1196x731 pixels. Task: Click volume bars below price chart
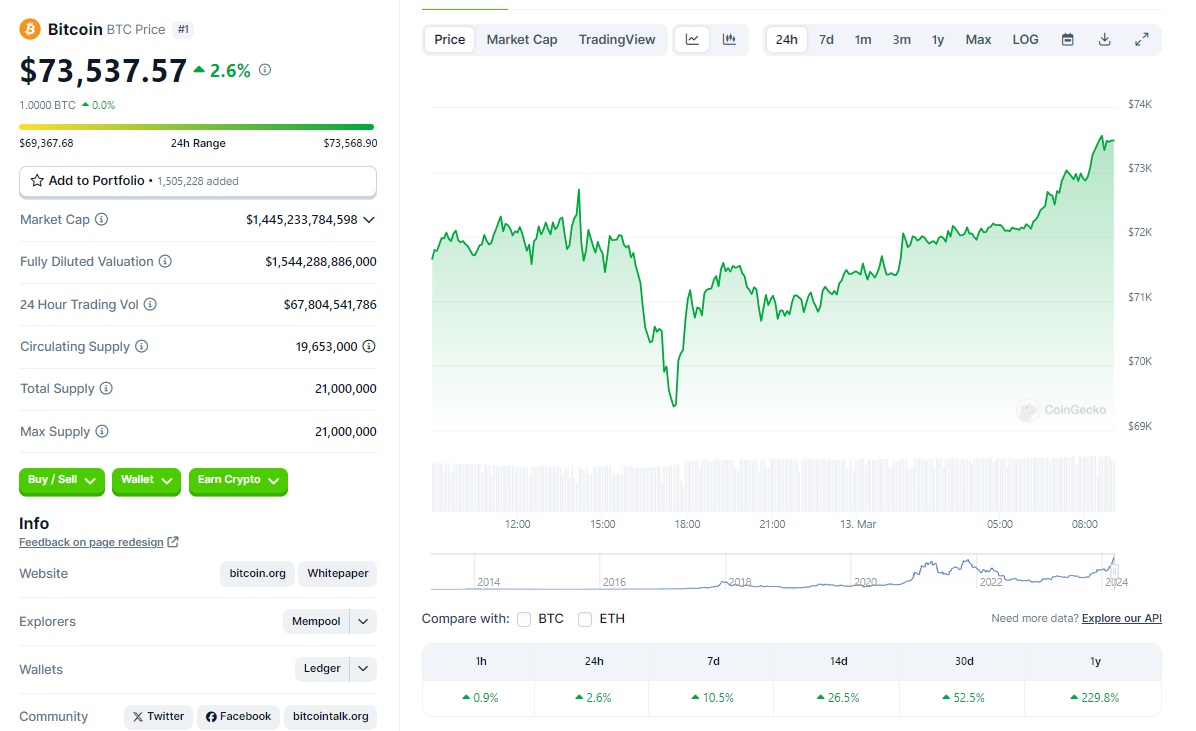click(773, 485)
